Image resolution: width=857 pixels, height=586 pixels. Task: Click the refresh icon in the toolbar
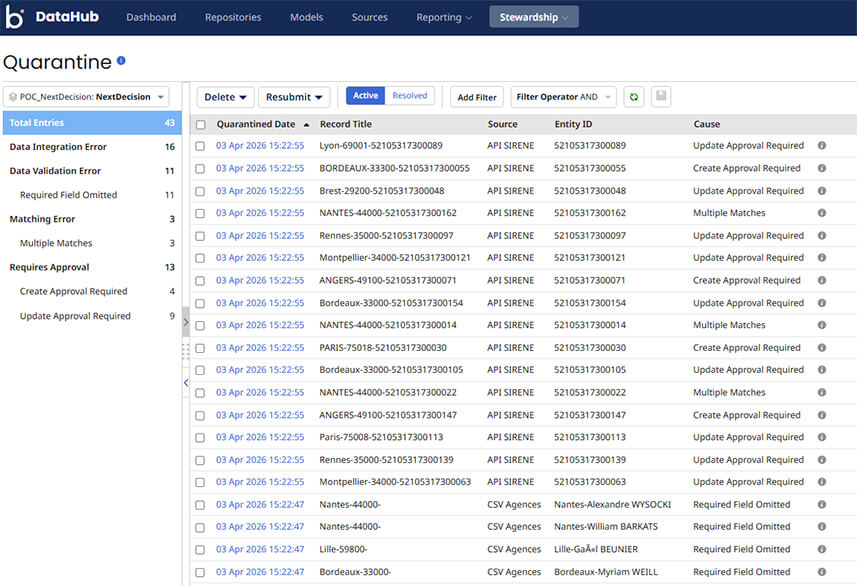(x=633, y=96)
